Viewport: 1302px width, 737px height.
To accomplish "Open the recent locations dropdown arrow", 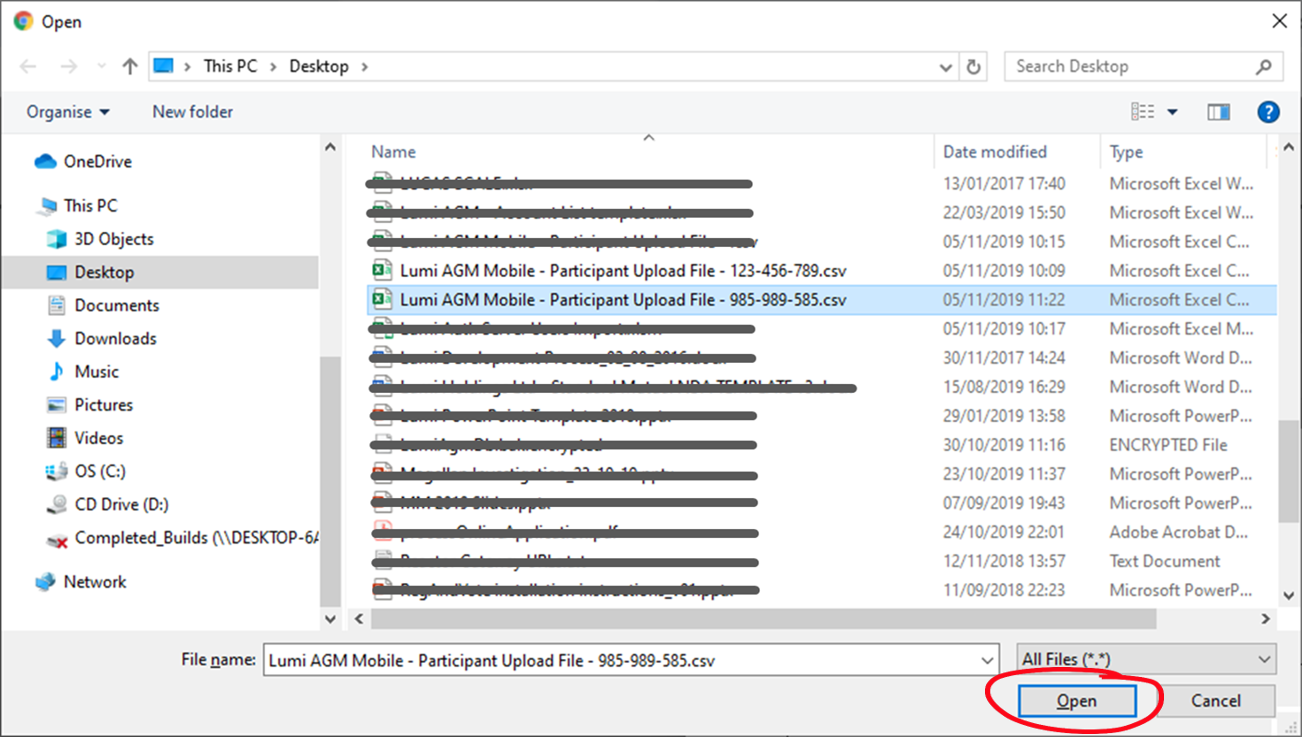I will pyautogui.click(x=101, y=67).
